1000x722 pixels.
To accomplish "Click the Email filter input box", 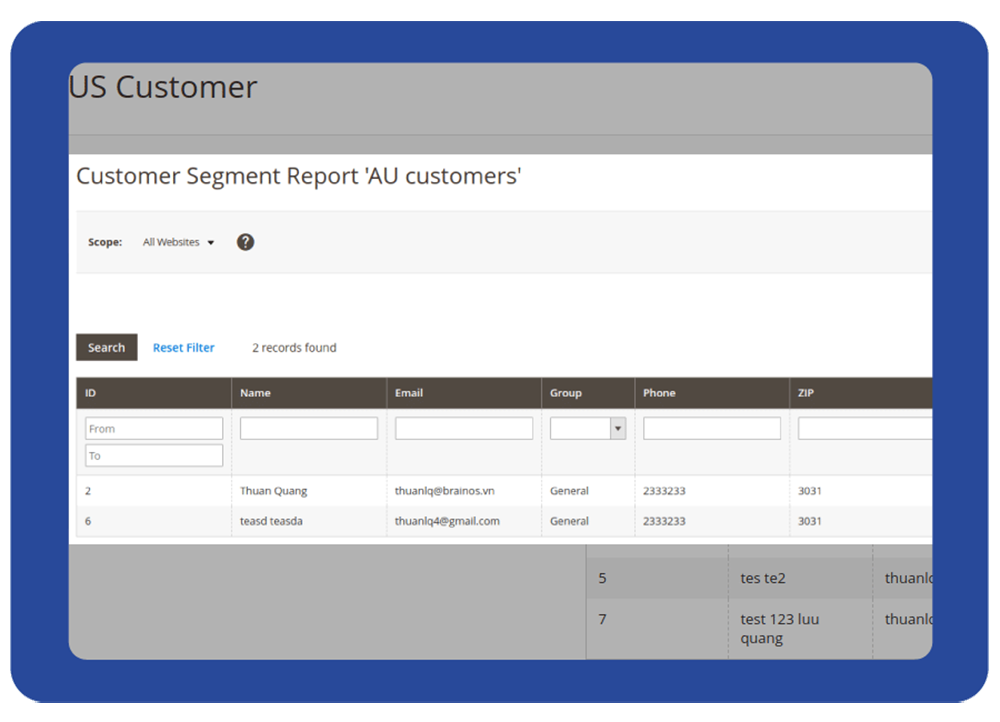I will click(x=464, y=429).
